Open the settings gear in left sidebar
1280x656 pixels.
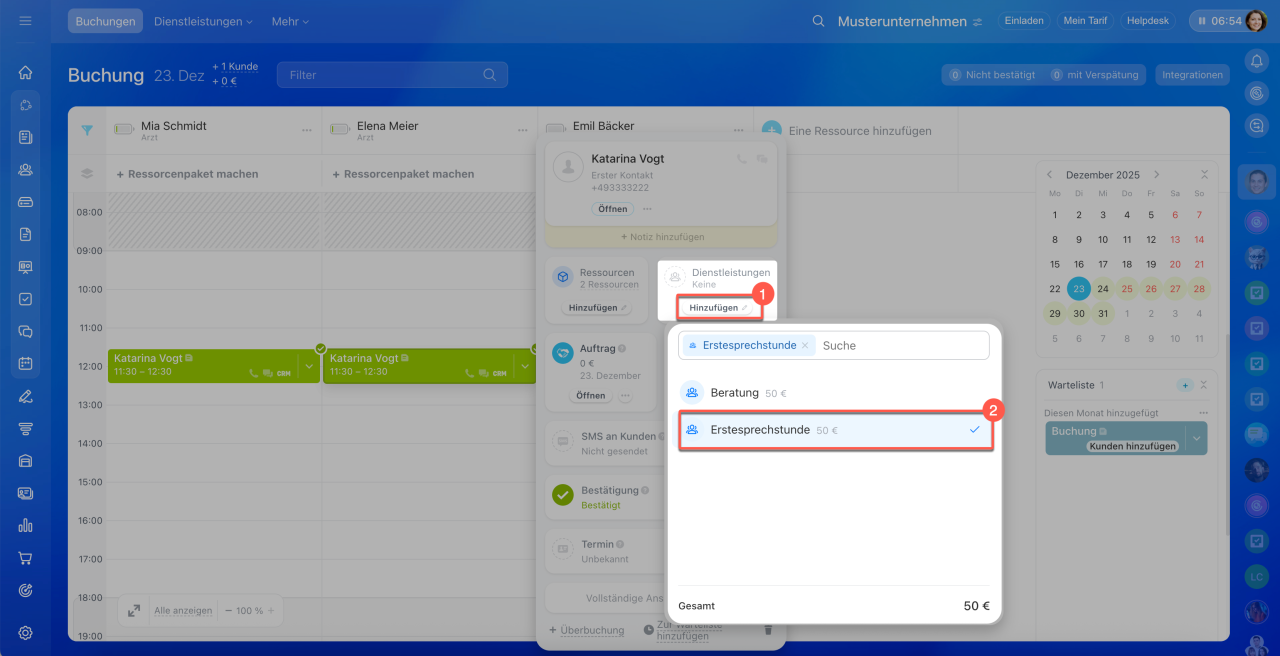(25, 632)
